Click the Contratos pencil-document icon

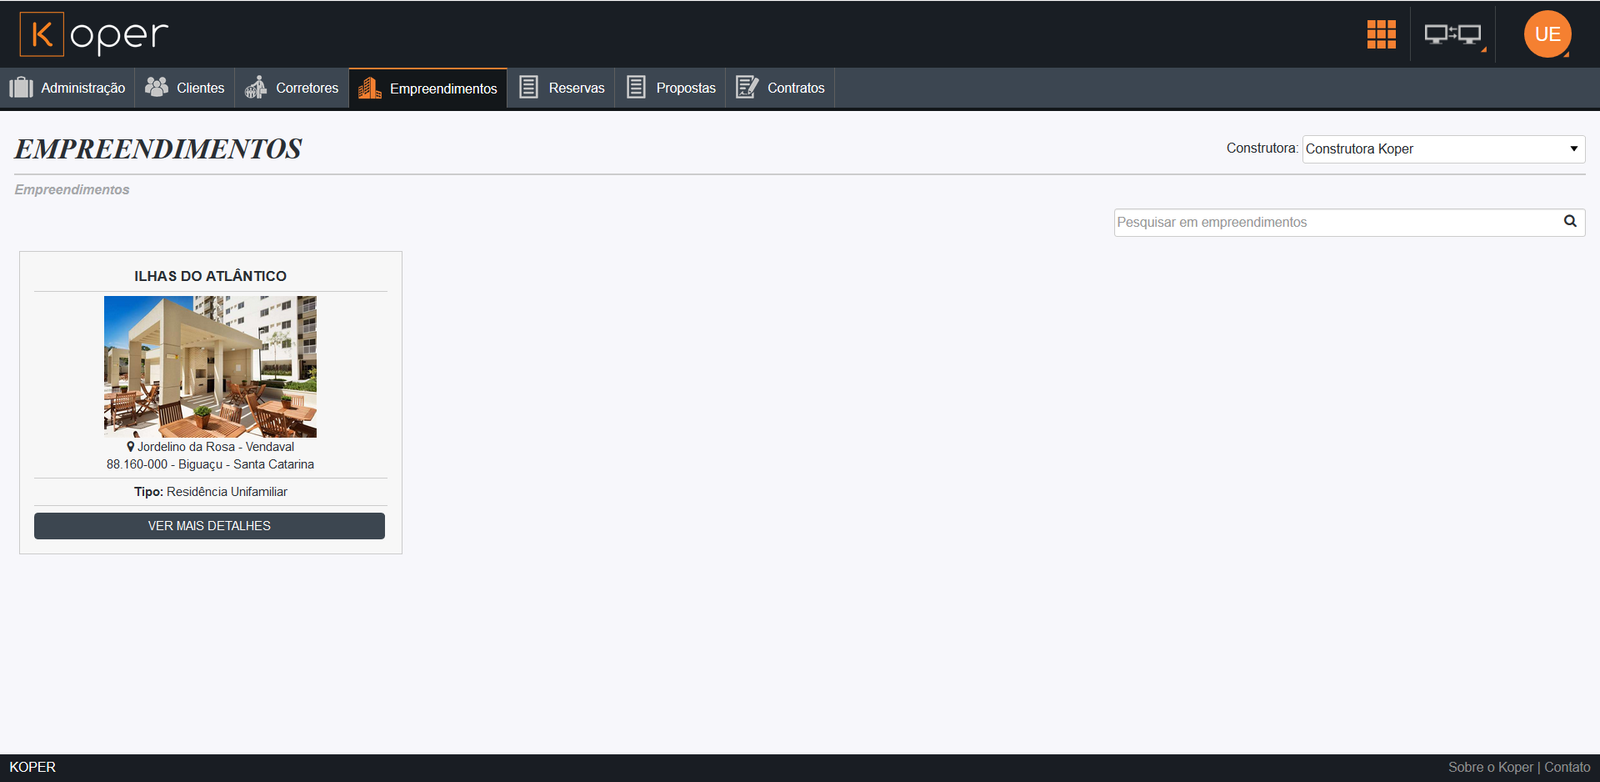[747, 88]
